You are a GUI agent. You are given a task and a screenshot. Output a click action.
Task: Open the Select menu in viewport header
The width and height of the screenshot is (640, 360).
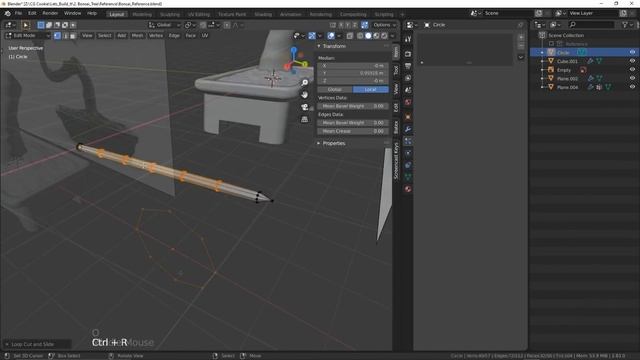(104, 36)
